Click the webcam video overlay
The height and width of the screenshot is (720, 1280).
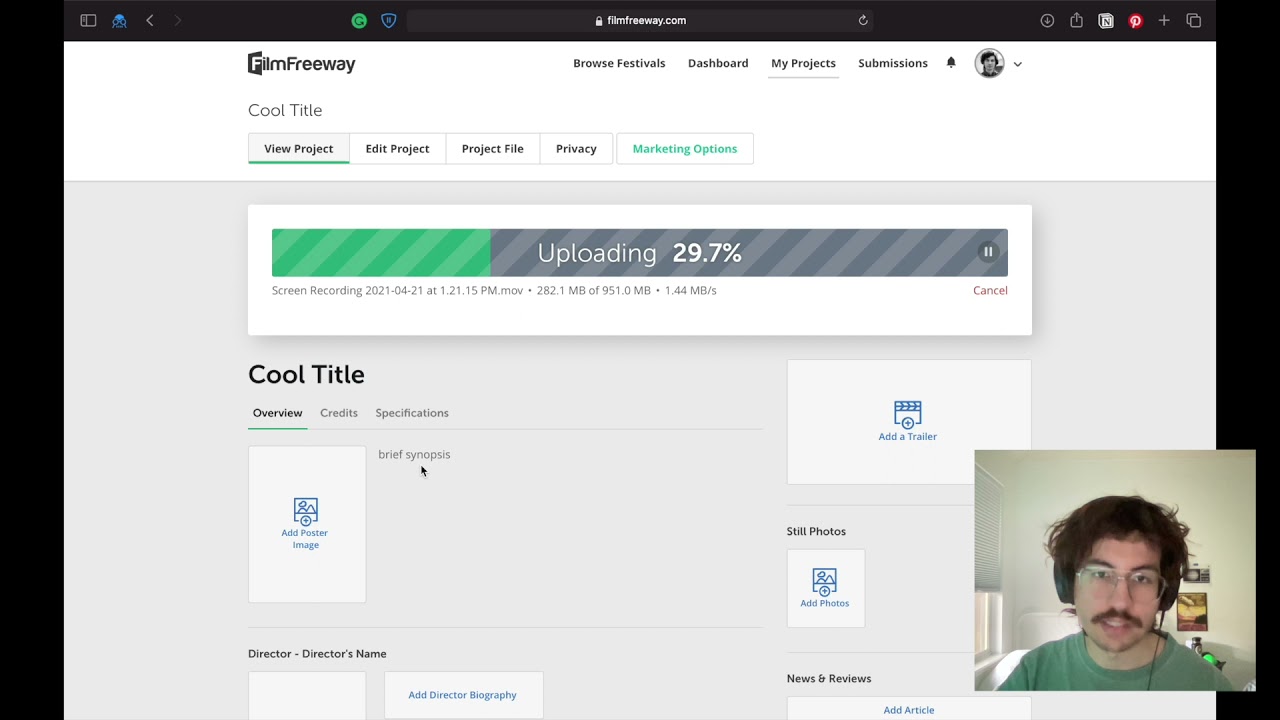click(x=1115, y=570)
